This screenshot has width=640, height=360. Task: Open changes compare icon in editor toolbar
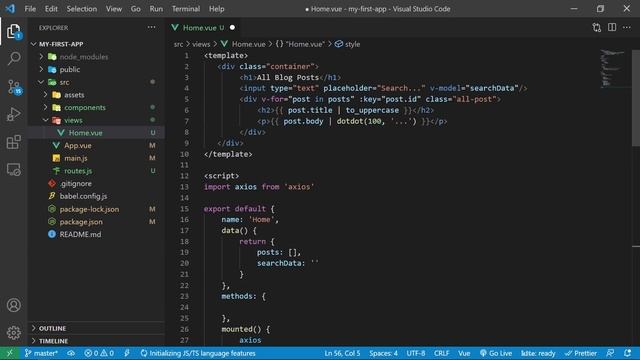pyautogui.click(x=596, y=27)
